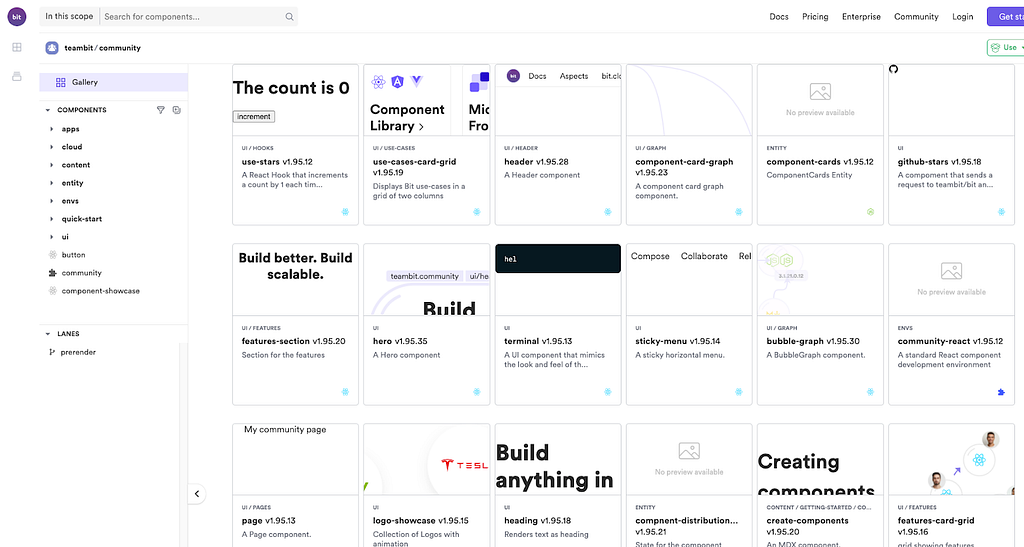Click React env icon on component-card-graph card

(x=739, y=211)
